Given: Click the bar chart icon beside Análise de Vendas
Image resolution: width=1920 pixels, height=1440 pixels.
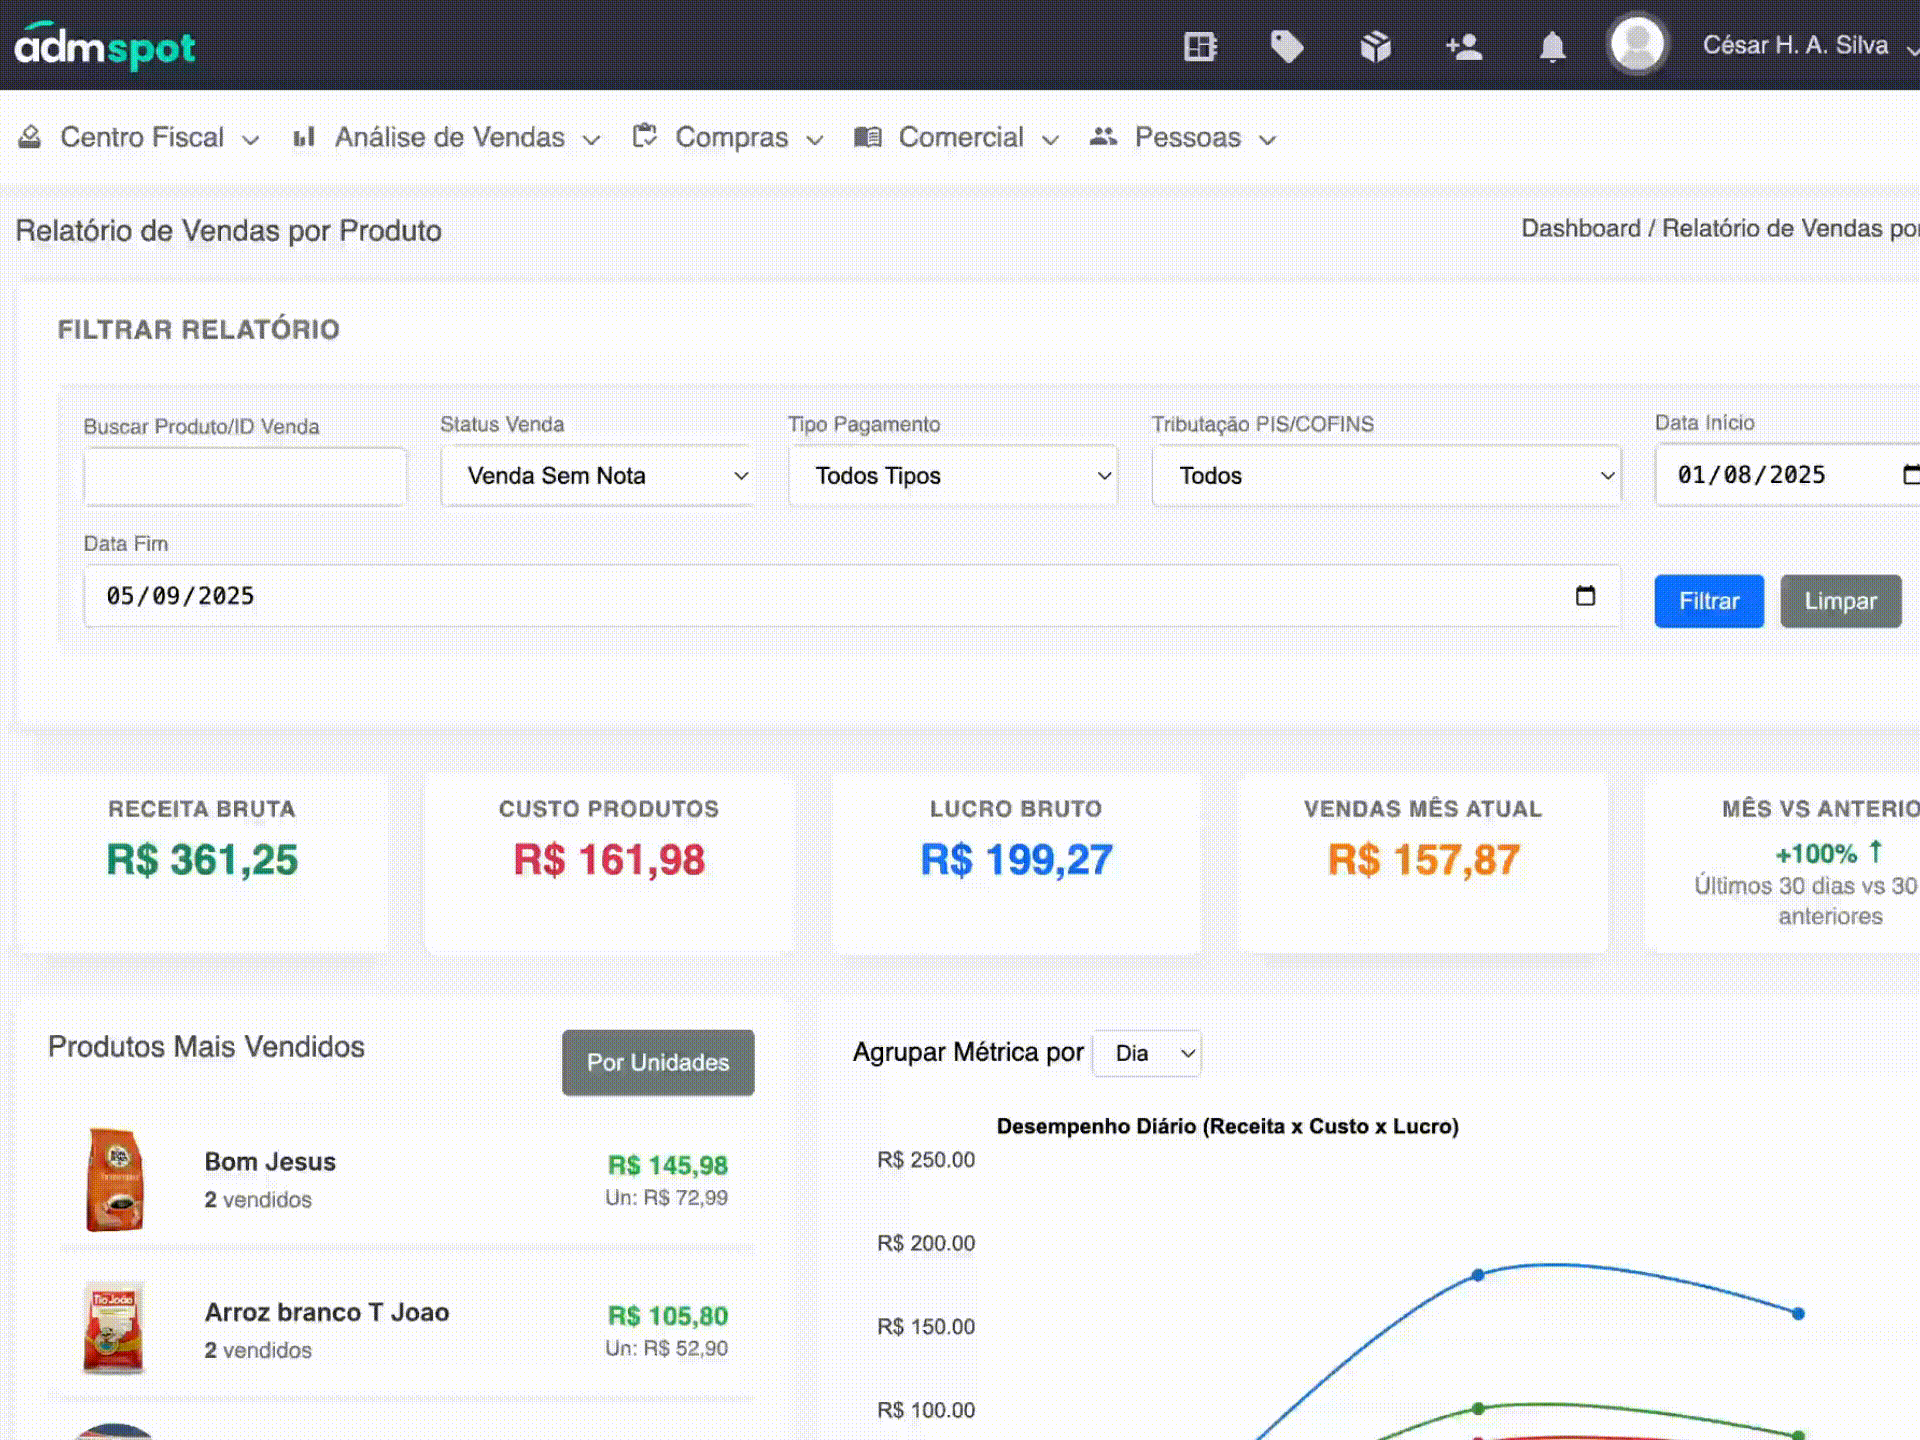Looking at the screenshot, I should point(305,137).
